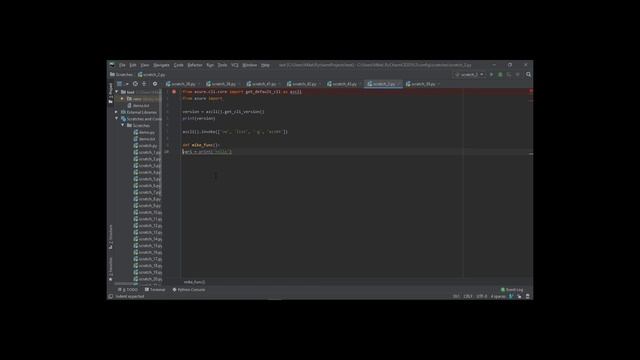Click the horizontal scrollbar under the Project tree

coord(127,284)
